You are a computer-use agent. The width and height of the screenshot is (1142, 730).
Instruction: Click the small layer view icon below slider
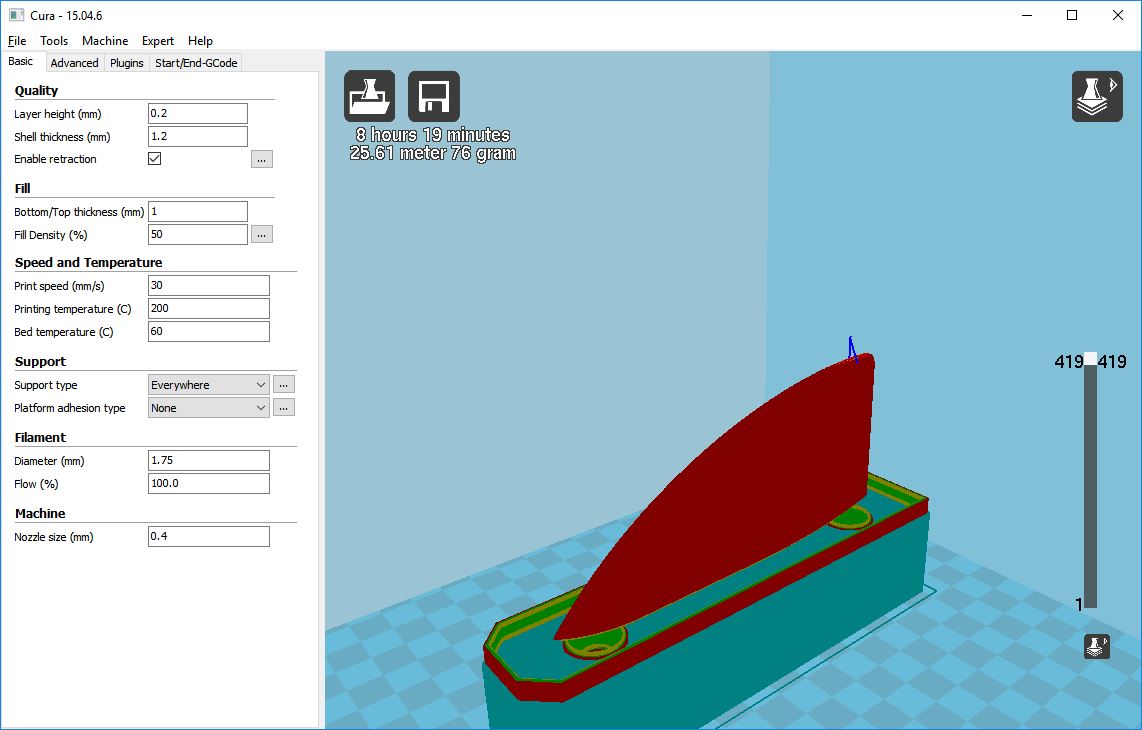pos(1096,646)
